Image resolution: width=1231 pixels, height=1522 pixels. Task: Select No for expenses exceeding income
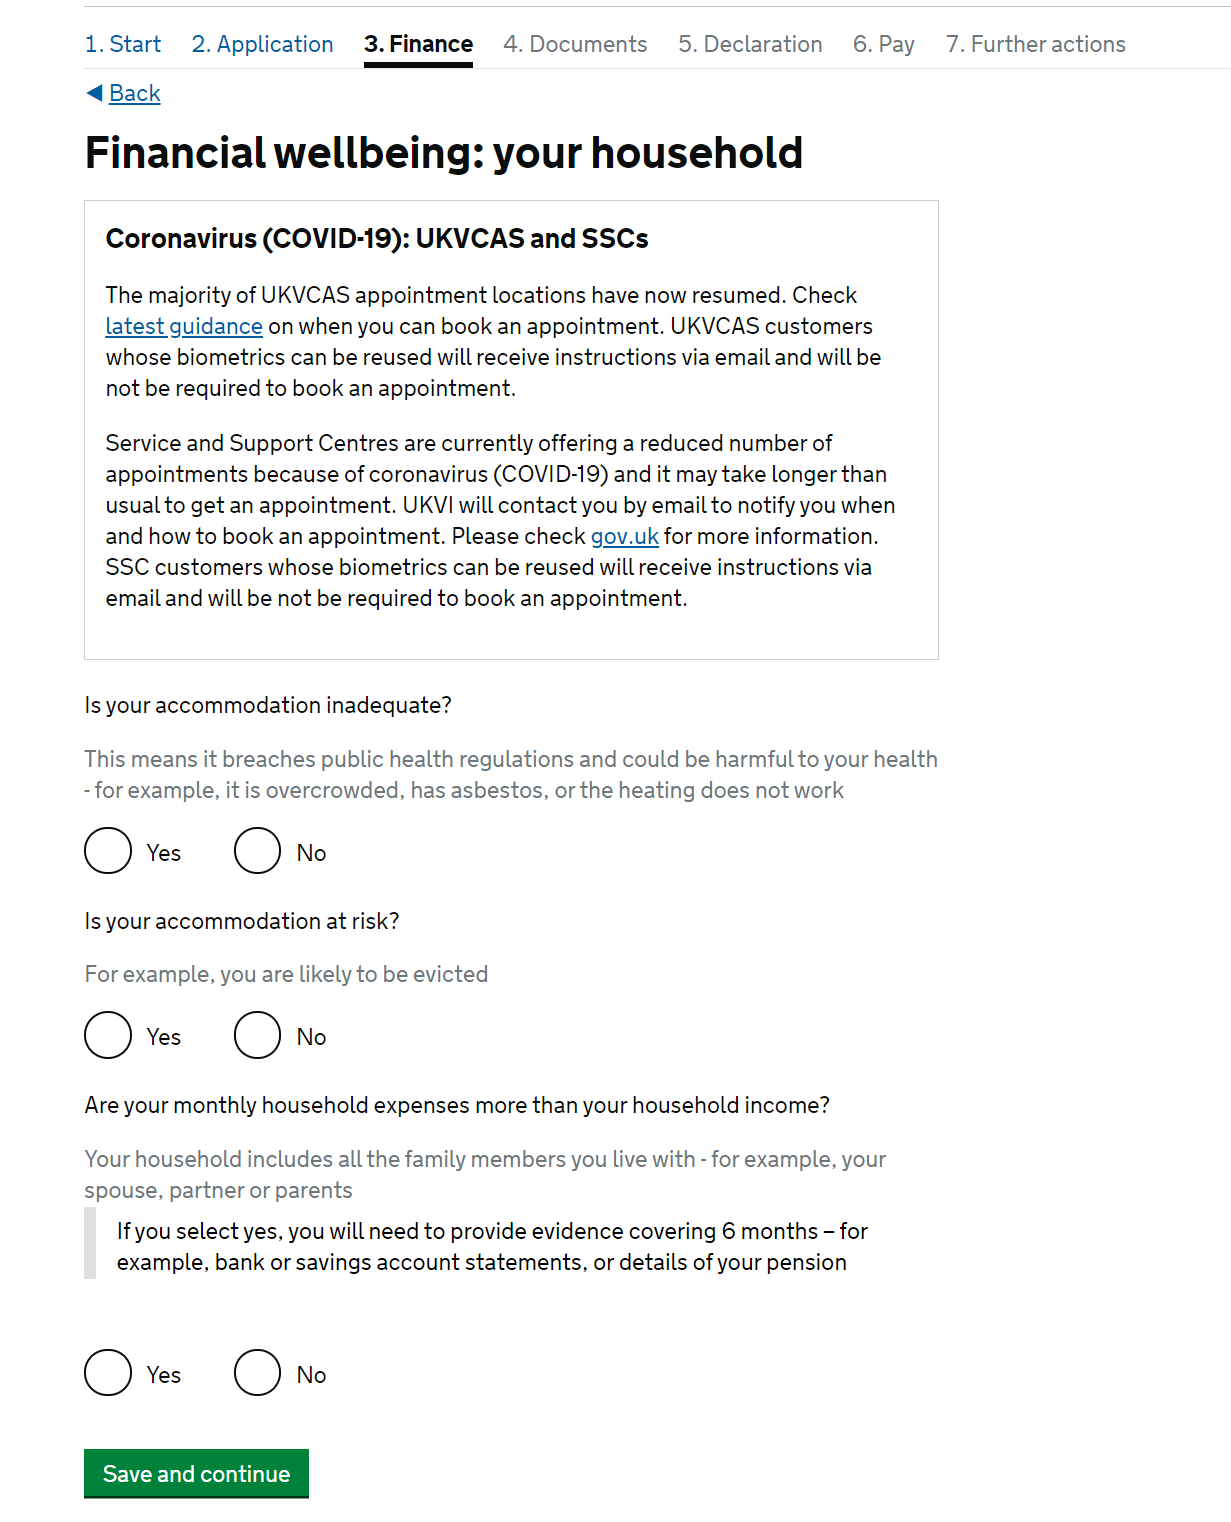click(258, 1373)
